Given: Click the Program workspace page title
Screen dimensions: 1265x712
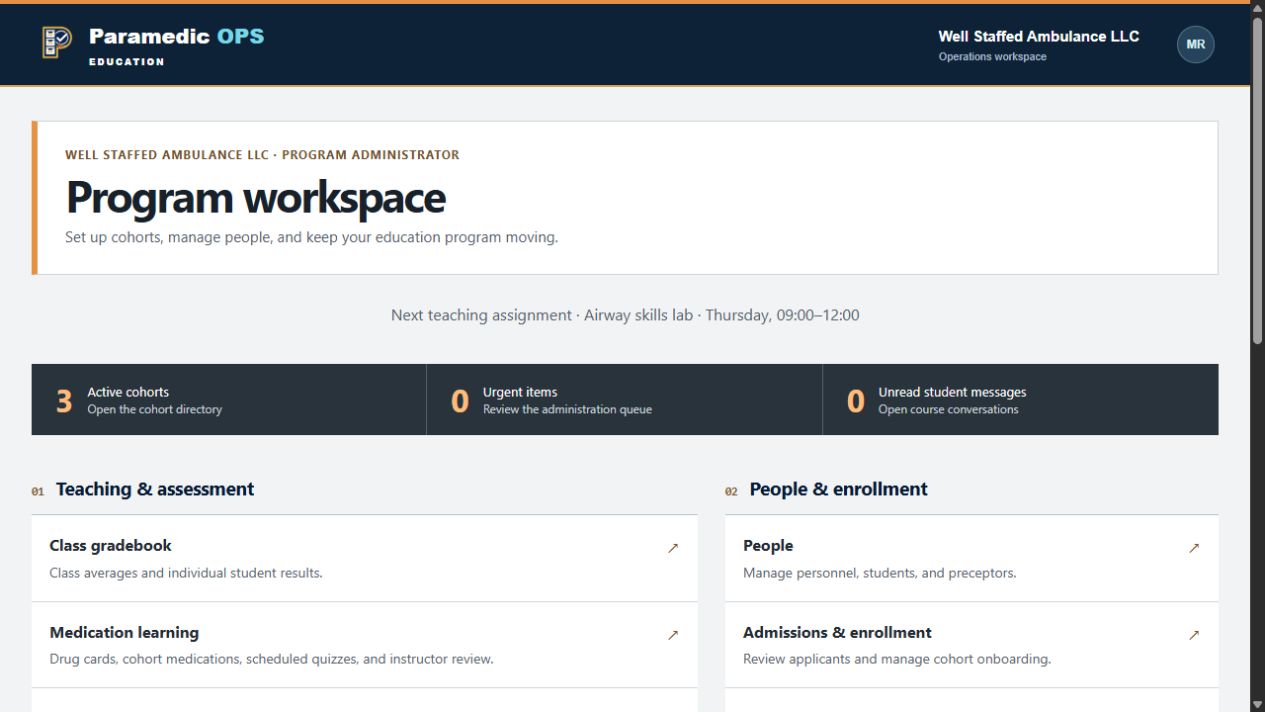Looking at the screenshot, I should (x=256, y=198).
